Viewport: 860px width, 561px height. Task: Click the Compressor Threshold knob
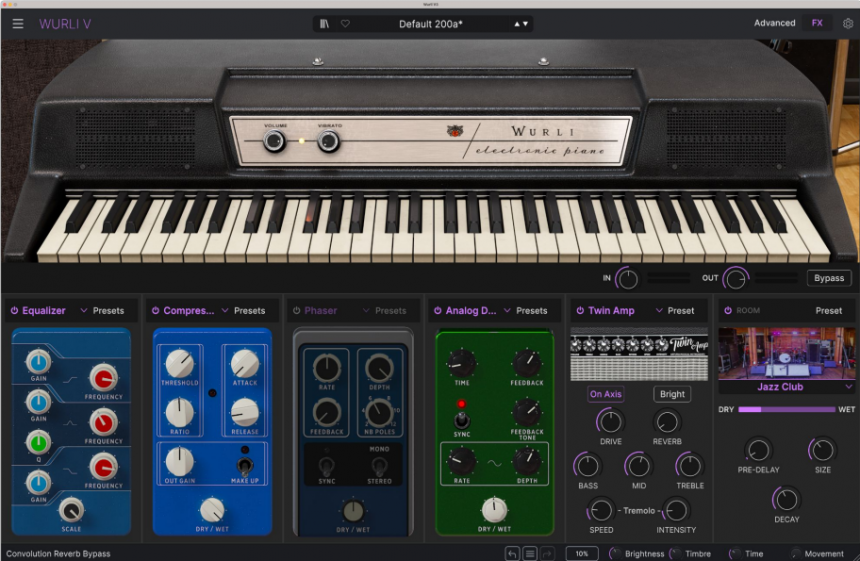(x=179, y=363)
